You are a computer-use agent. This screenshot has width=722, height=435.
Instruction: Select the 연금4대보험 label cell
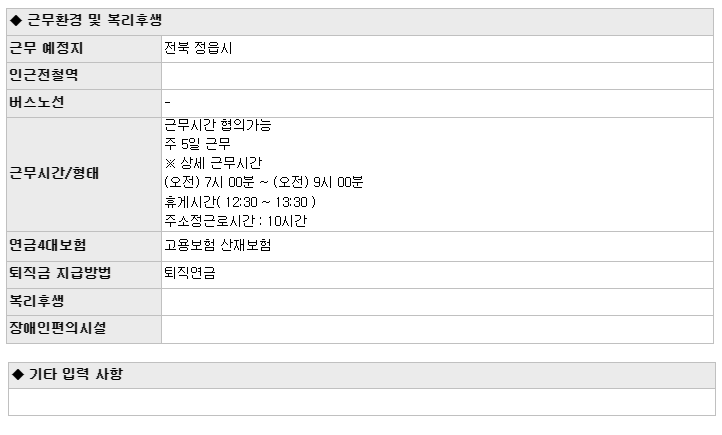84,247
